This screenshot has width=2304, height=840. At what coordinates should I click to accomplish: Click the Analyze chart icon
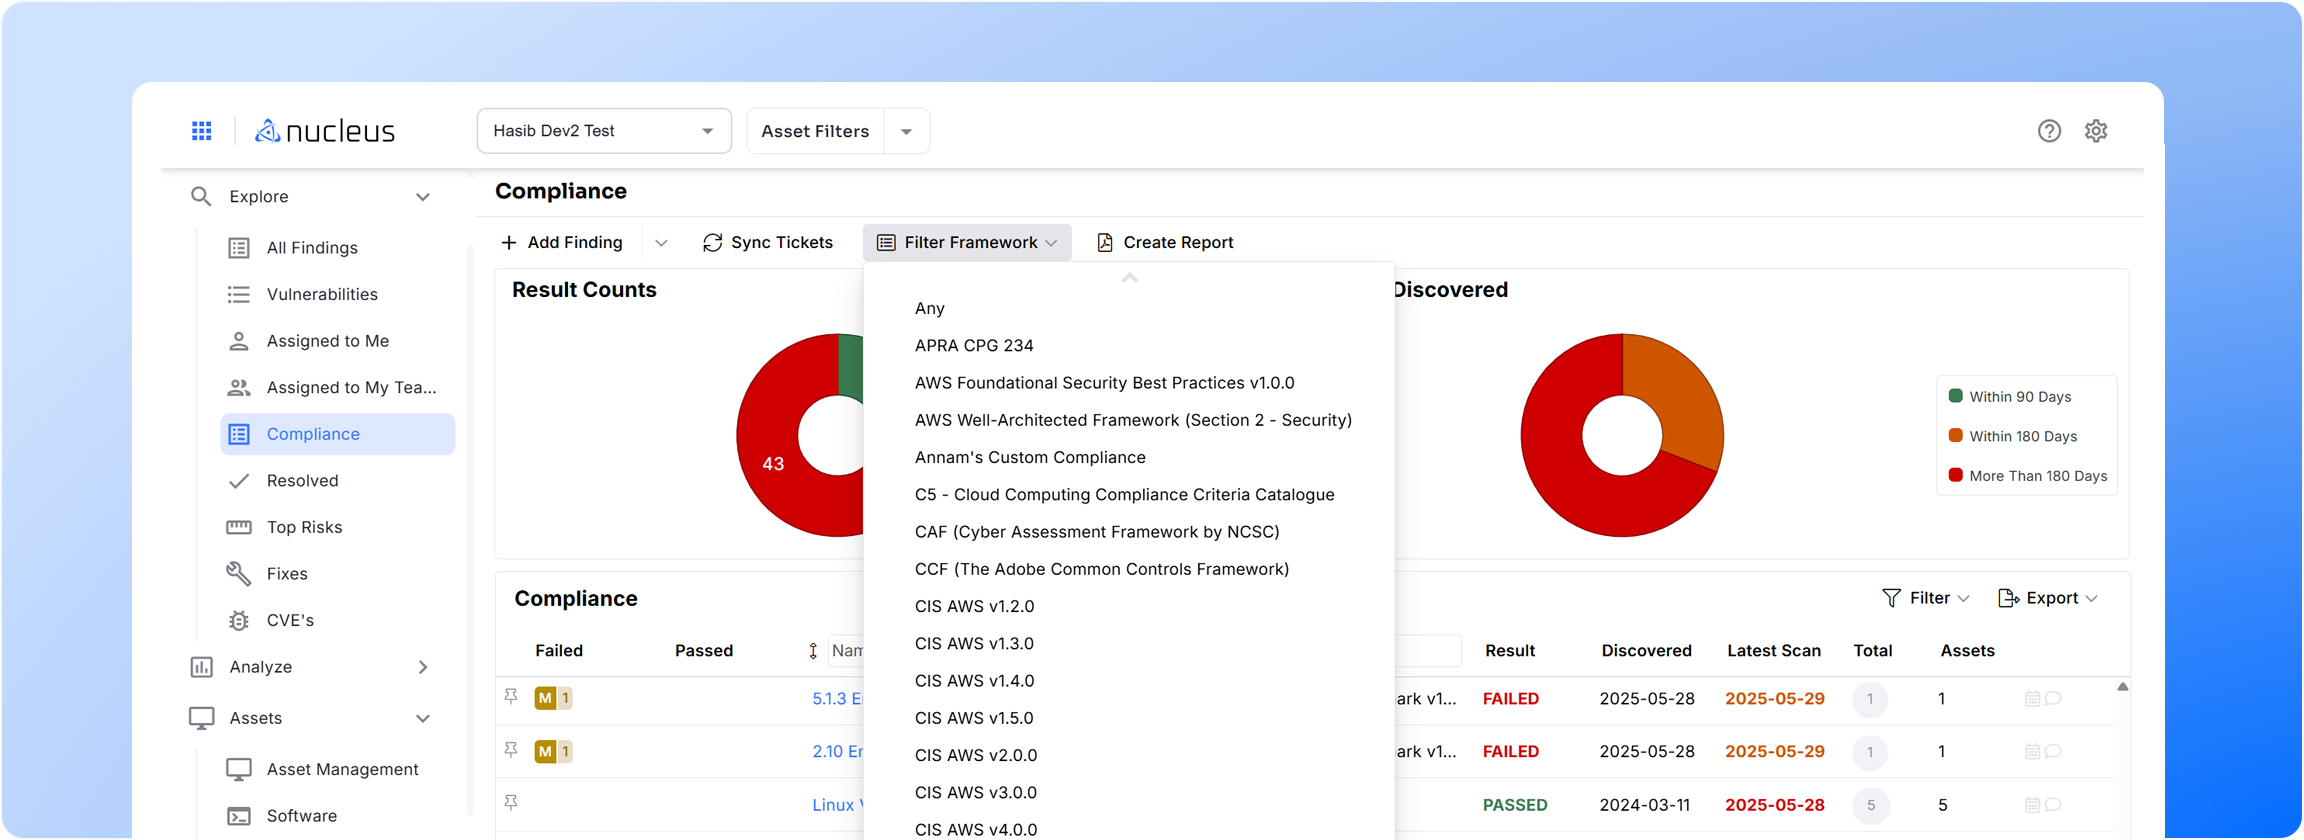pyautogui.click(x=201, y=667)
